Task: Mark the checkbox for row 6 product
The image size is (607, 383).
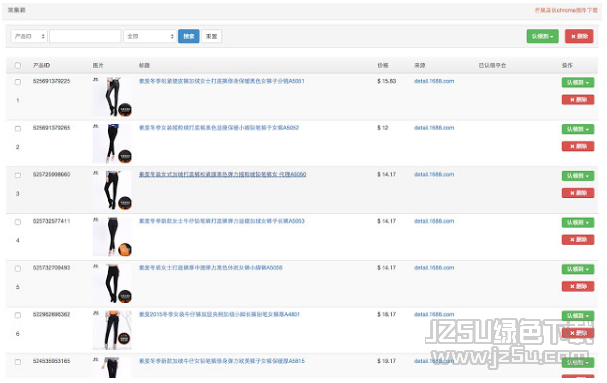Action: 18,316
